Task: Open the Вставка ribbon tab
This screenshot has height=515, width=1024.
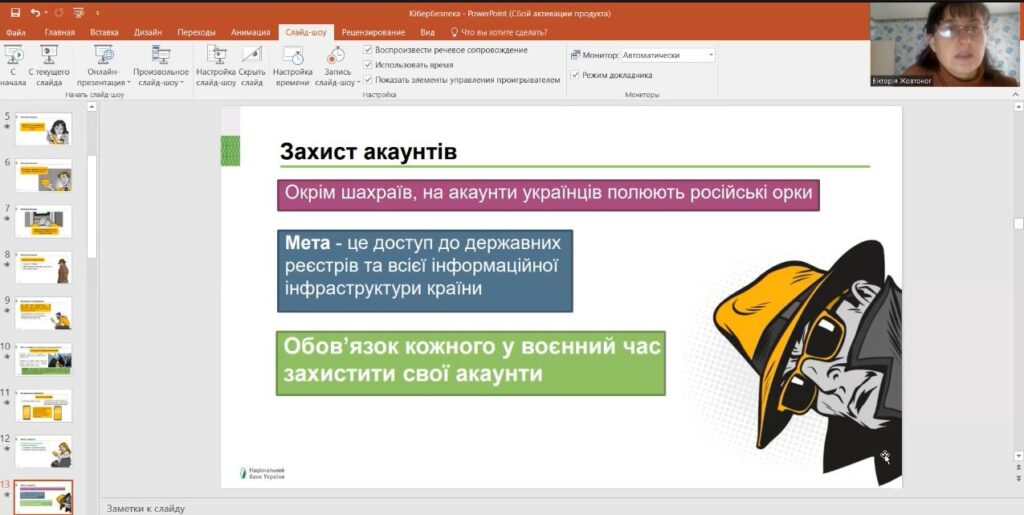Action: click(x=104, y=32)
